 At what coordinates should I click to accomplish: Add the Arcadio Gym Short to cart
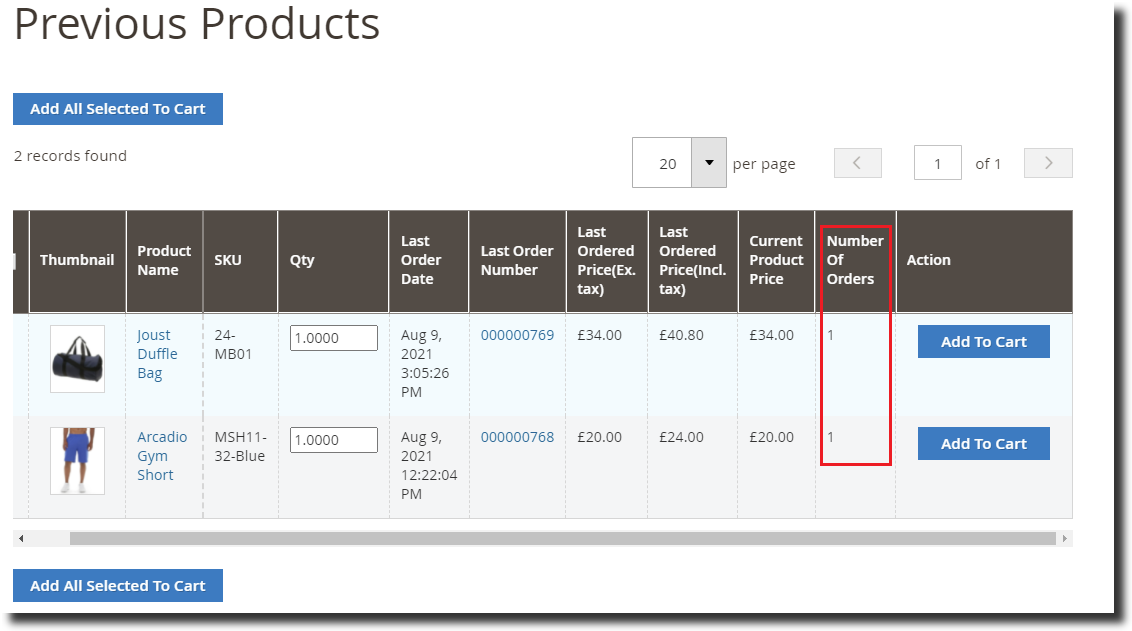[983, 444]
